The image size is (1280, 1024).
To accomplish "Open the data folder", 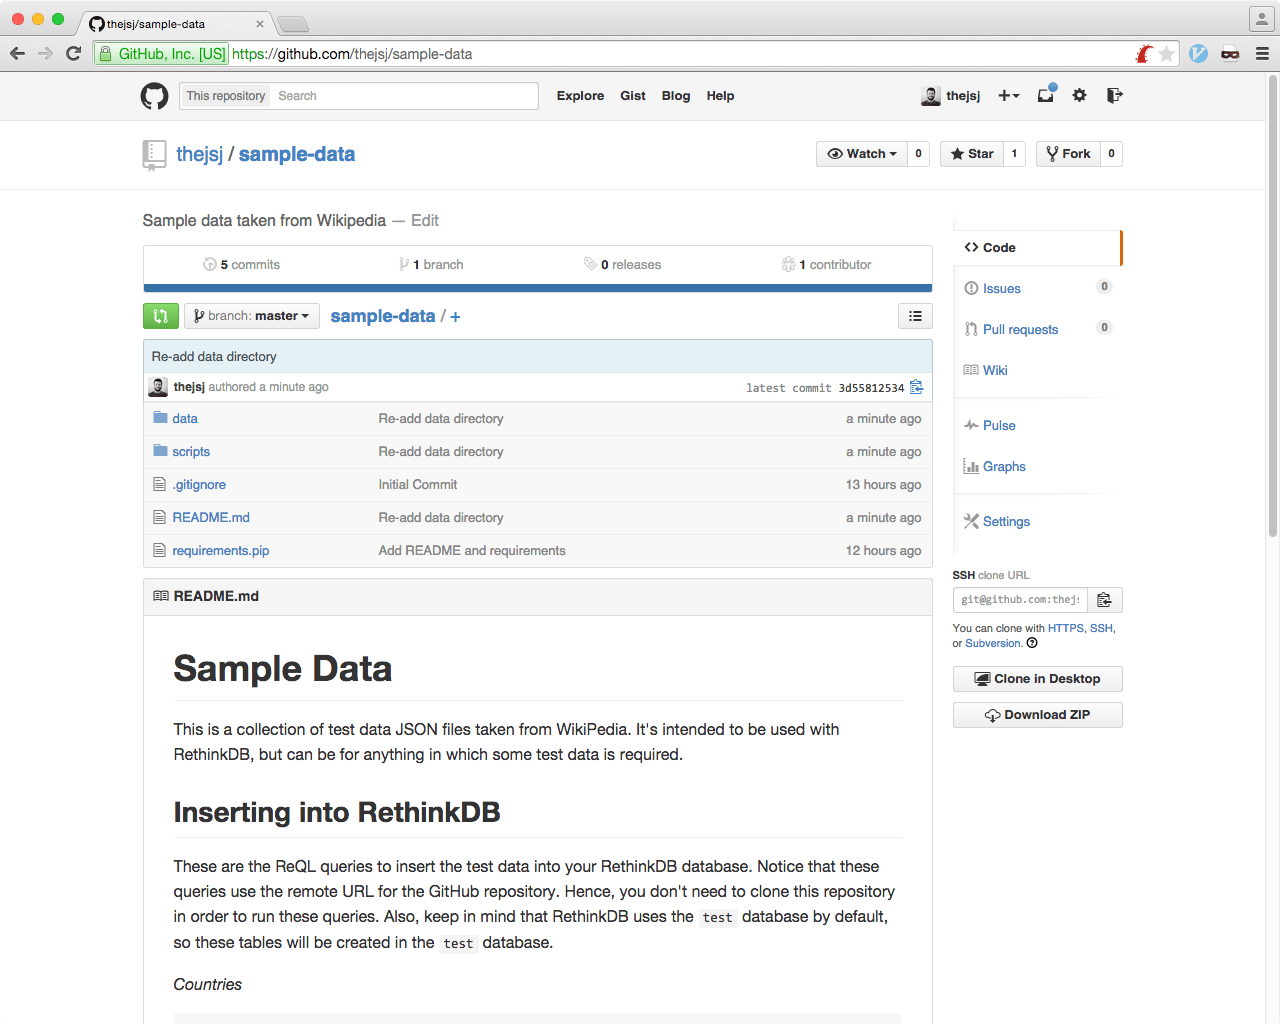I will (x=185, y=419).
